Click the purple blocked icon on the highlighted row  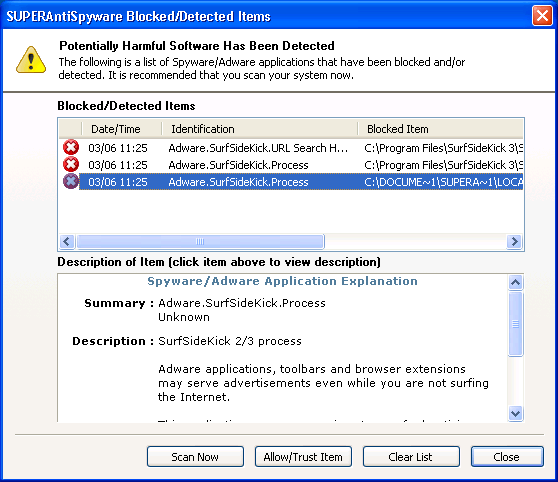71,182
